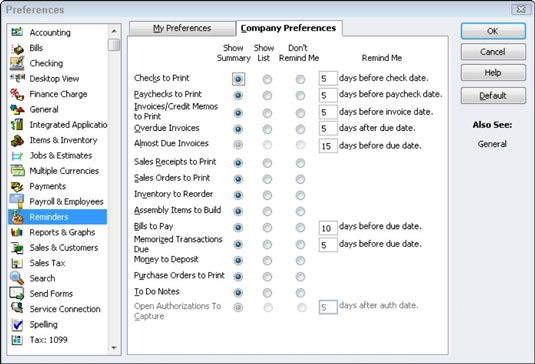
Task: Select Sales & Customers icon
Action: (x=17, y=248)
